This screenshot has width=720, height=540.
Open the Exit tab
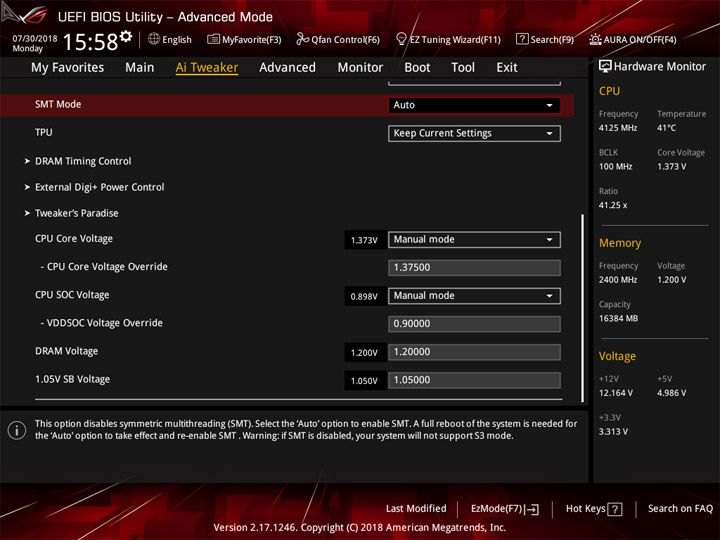(x=507, y=68)
